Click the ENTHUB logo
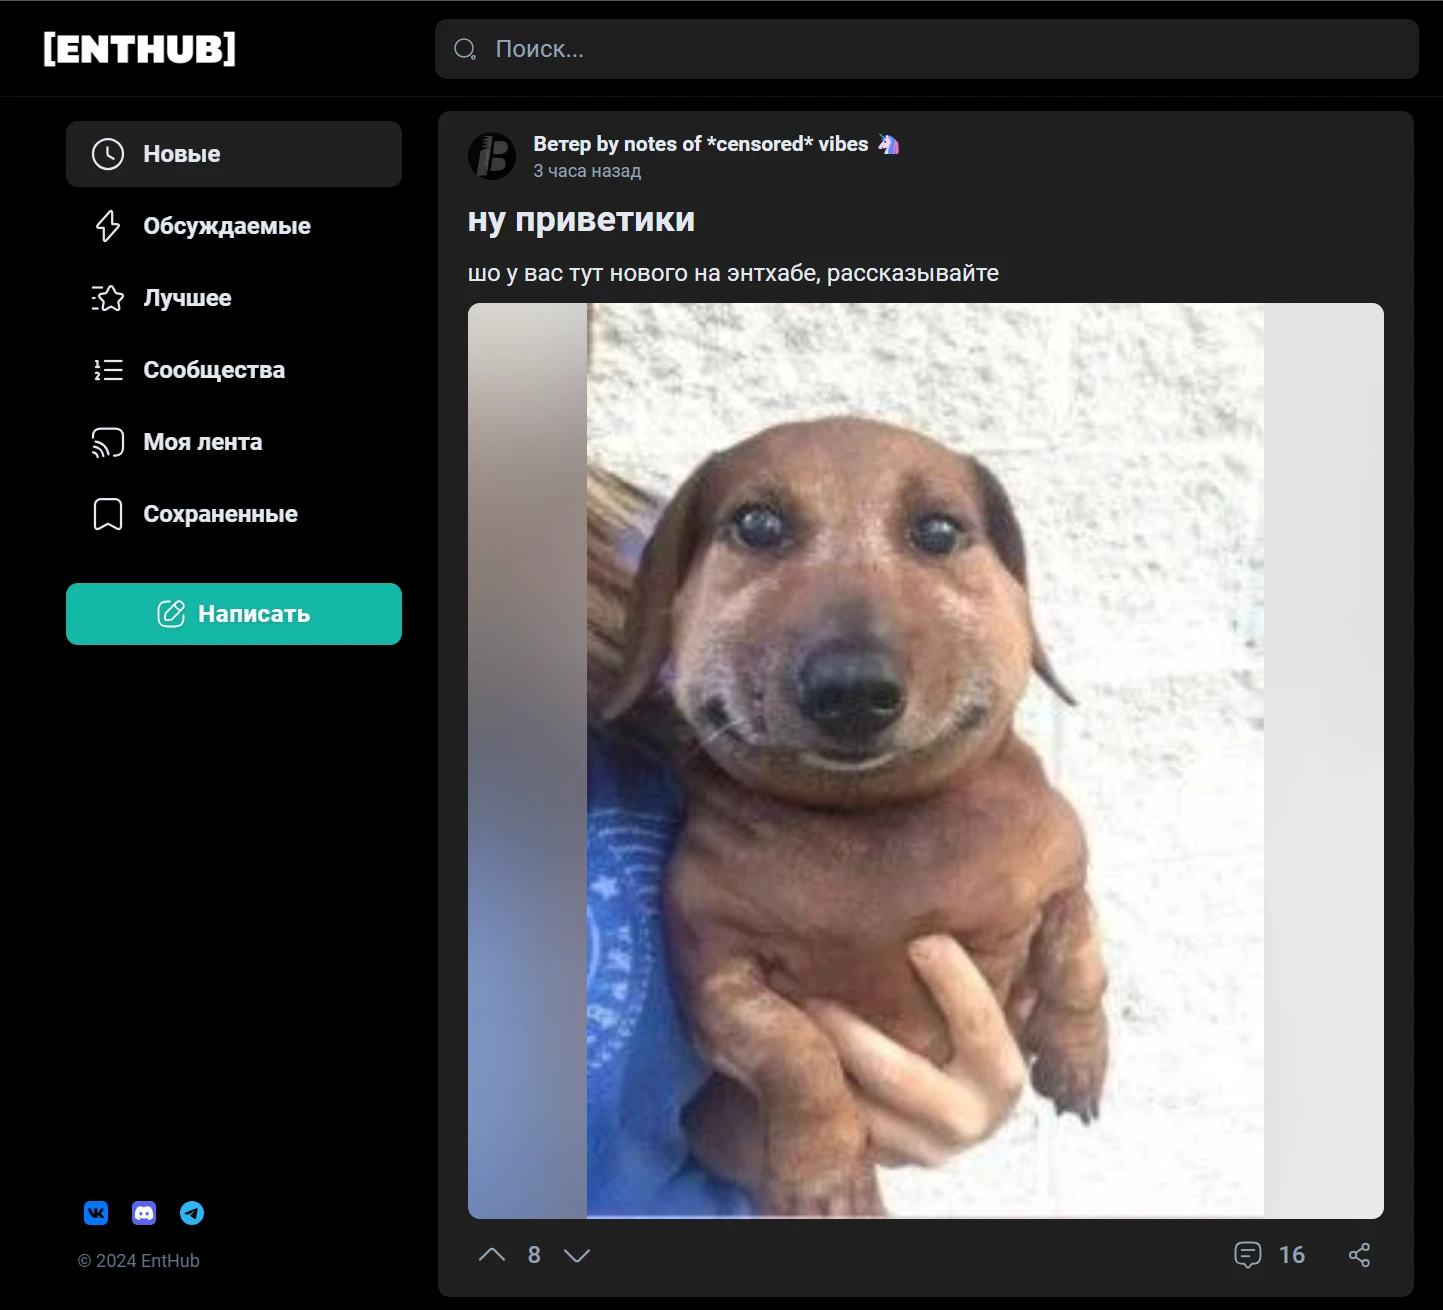The width and height of the screenshot is (1443, 1310). click(139, 49)
